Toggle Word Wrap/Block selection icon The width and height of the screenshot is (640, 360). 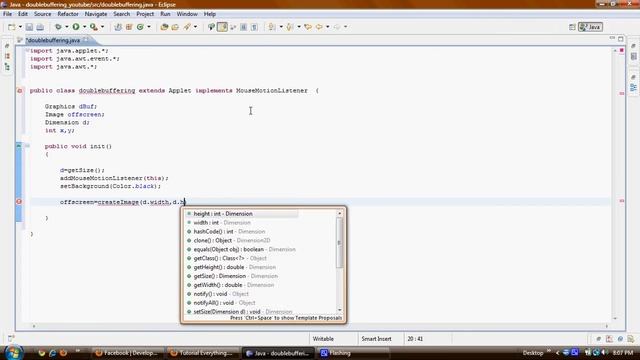(243, 27)
